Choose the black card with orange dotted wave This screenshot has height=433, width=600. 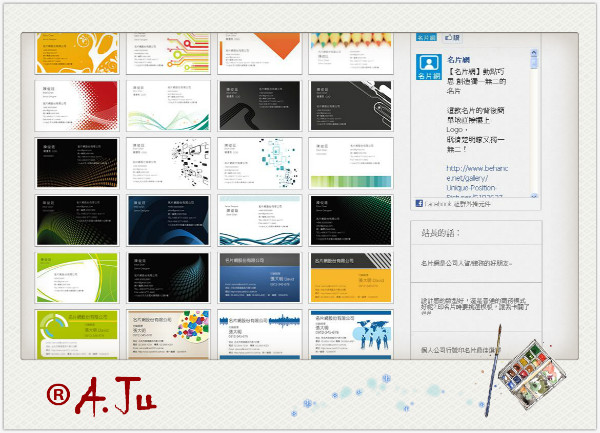click(x=77, y=163)
